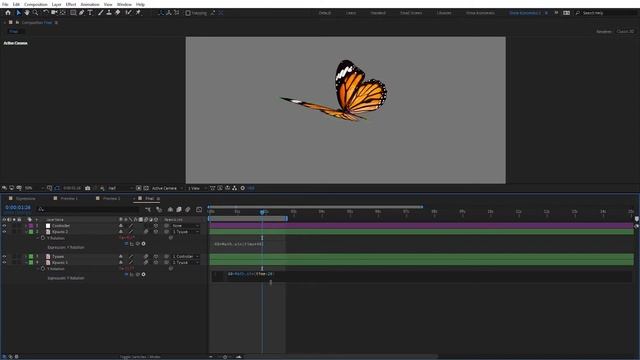
Task: Select the Hand tool
Action: coord(27,13)
